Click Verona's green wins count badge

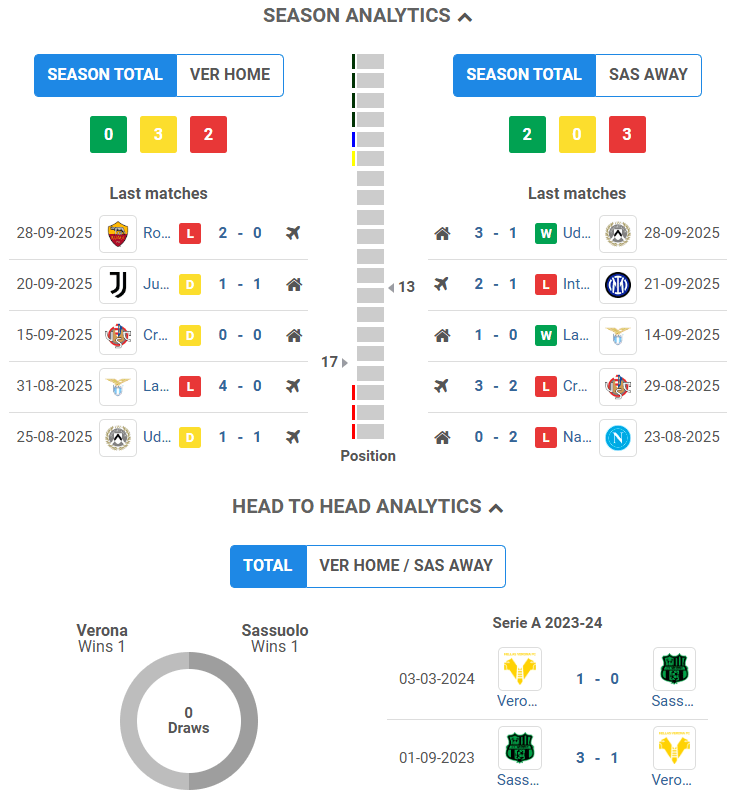click(108, 135)
